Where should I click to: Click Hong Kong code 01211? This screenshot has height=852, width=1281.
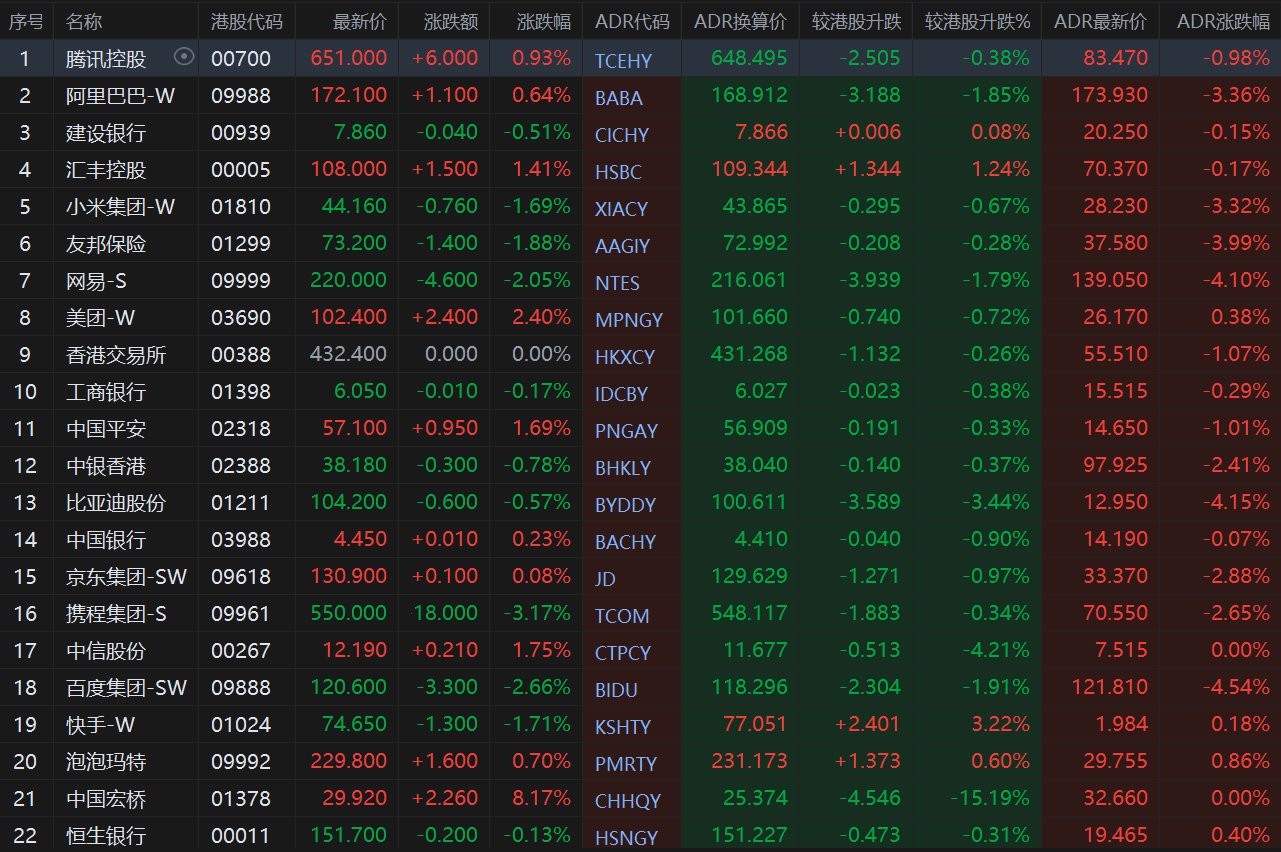pyautogui.click(x=241, y=503)
